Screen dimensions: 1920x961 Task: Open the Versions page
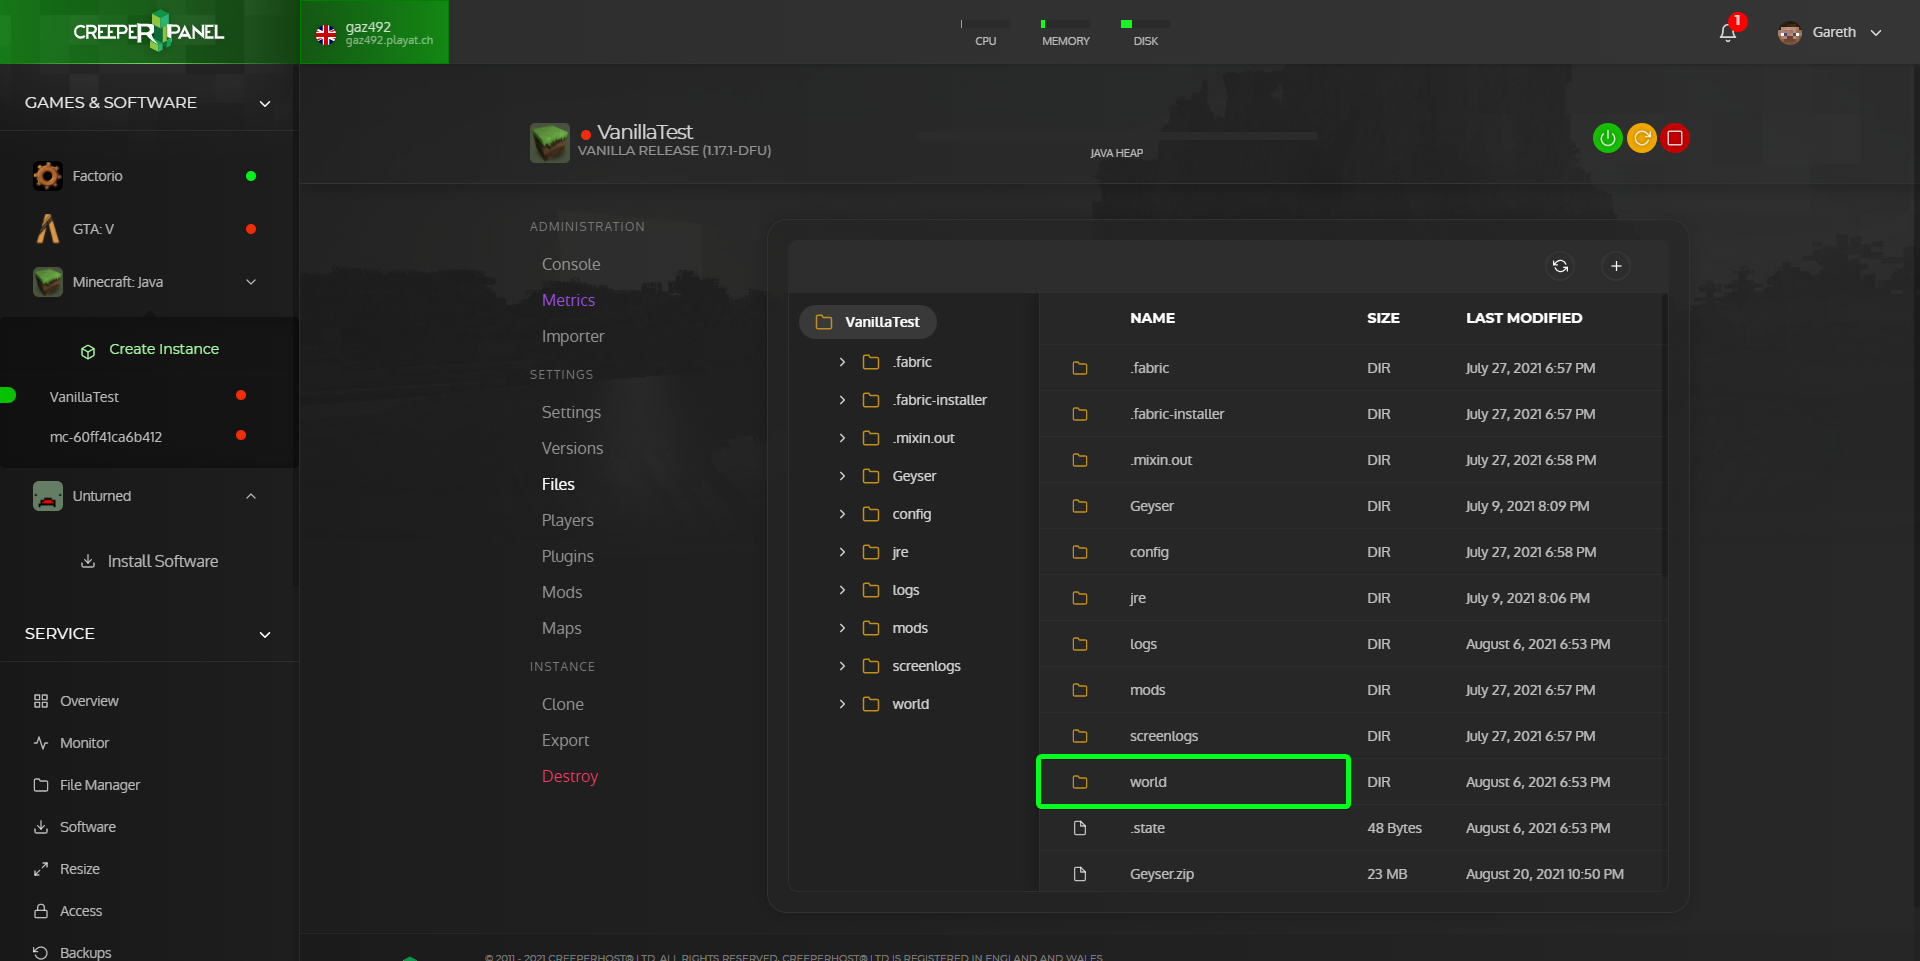click(x=572, y=448)
